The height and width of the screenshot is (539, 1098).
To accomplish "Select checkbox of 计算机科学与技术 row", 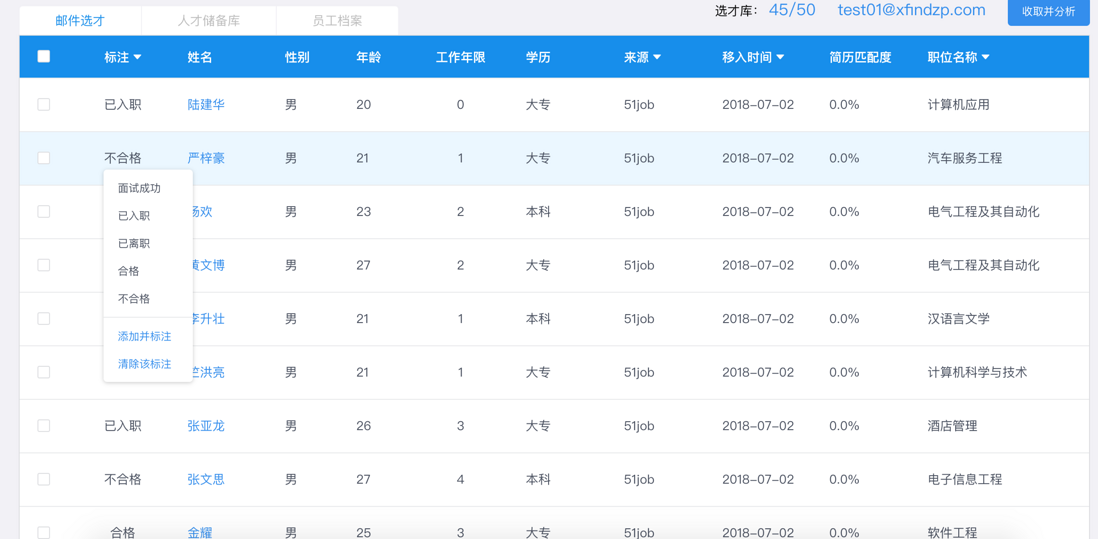I will click(x=43, y=372).
